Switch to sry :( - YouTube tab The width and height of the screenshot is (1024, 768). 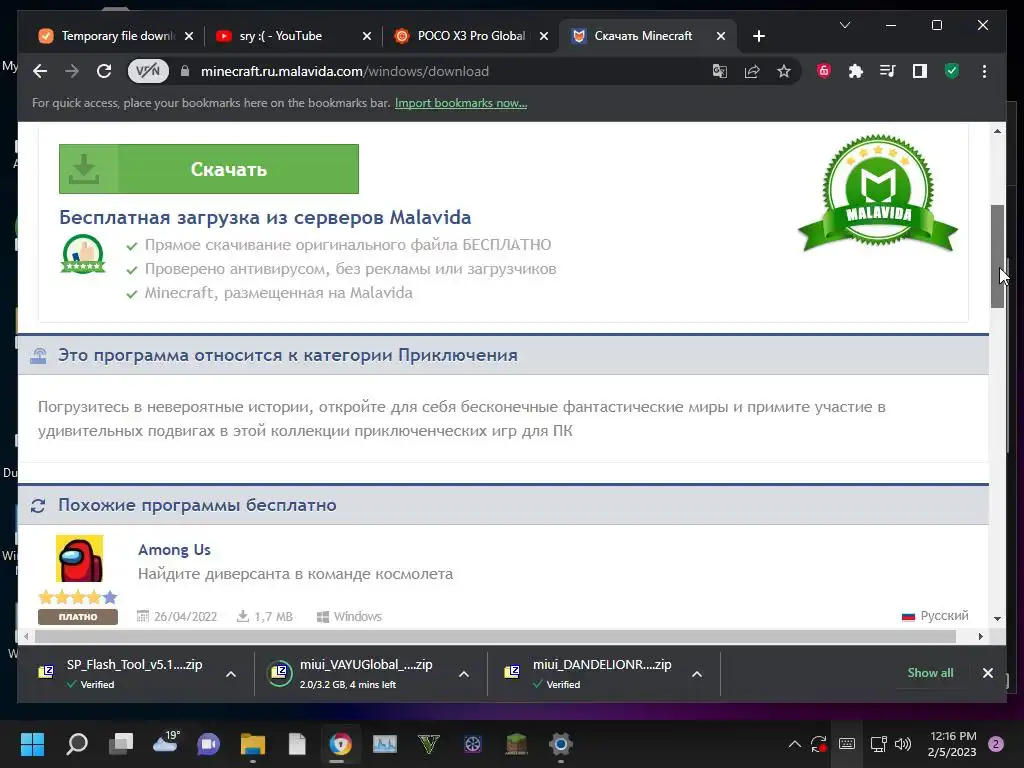[x=294, y=36]
